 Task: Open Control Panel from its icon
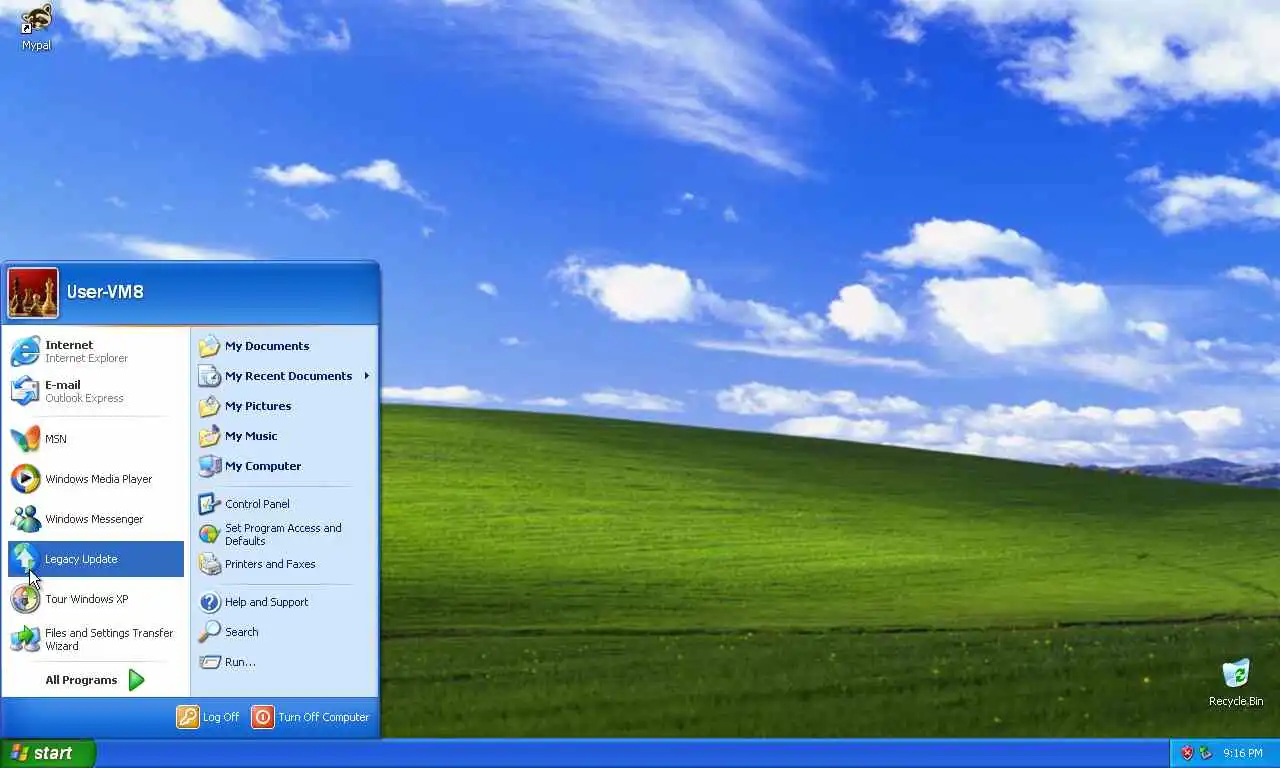209,504
